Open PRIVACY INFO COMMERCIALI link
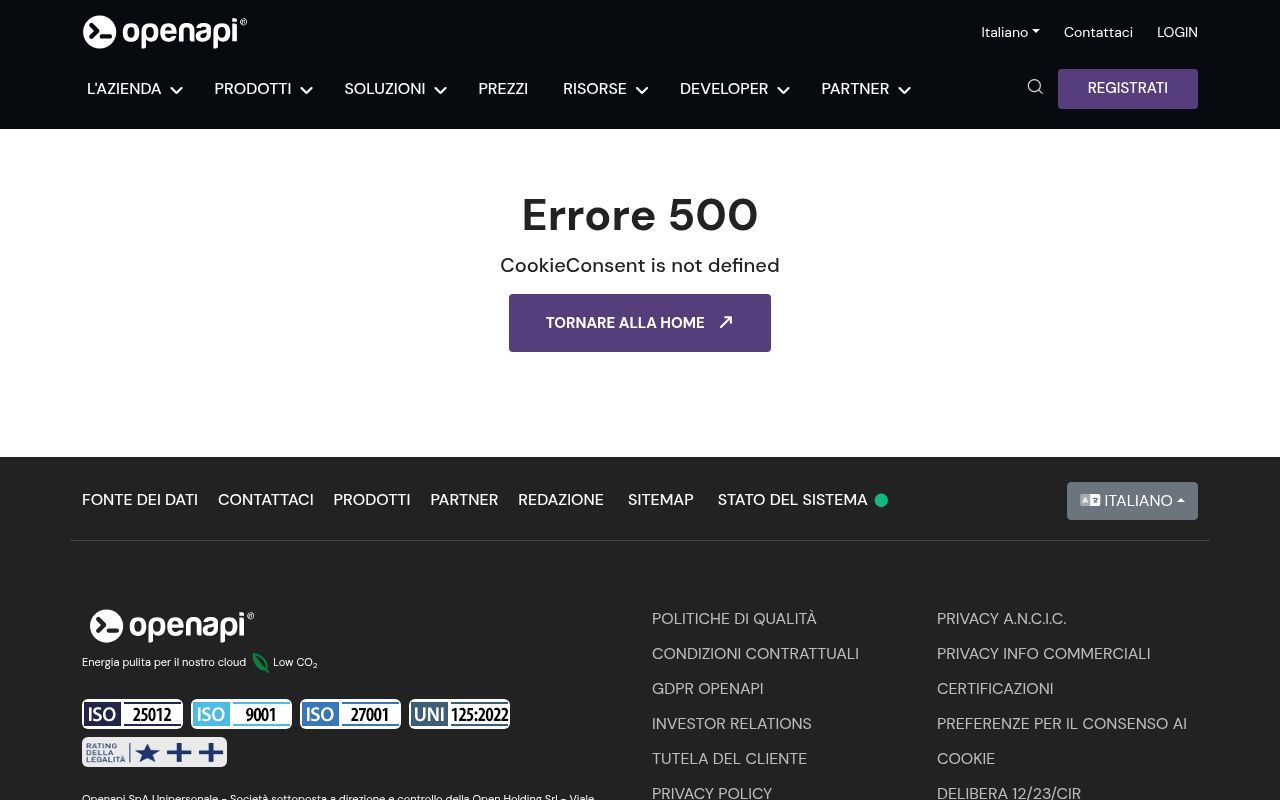Screen dimensions: 1280x800 (x=1043, y=654)
